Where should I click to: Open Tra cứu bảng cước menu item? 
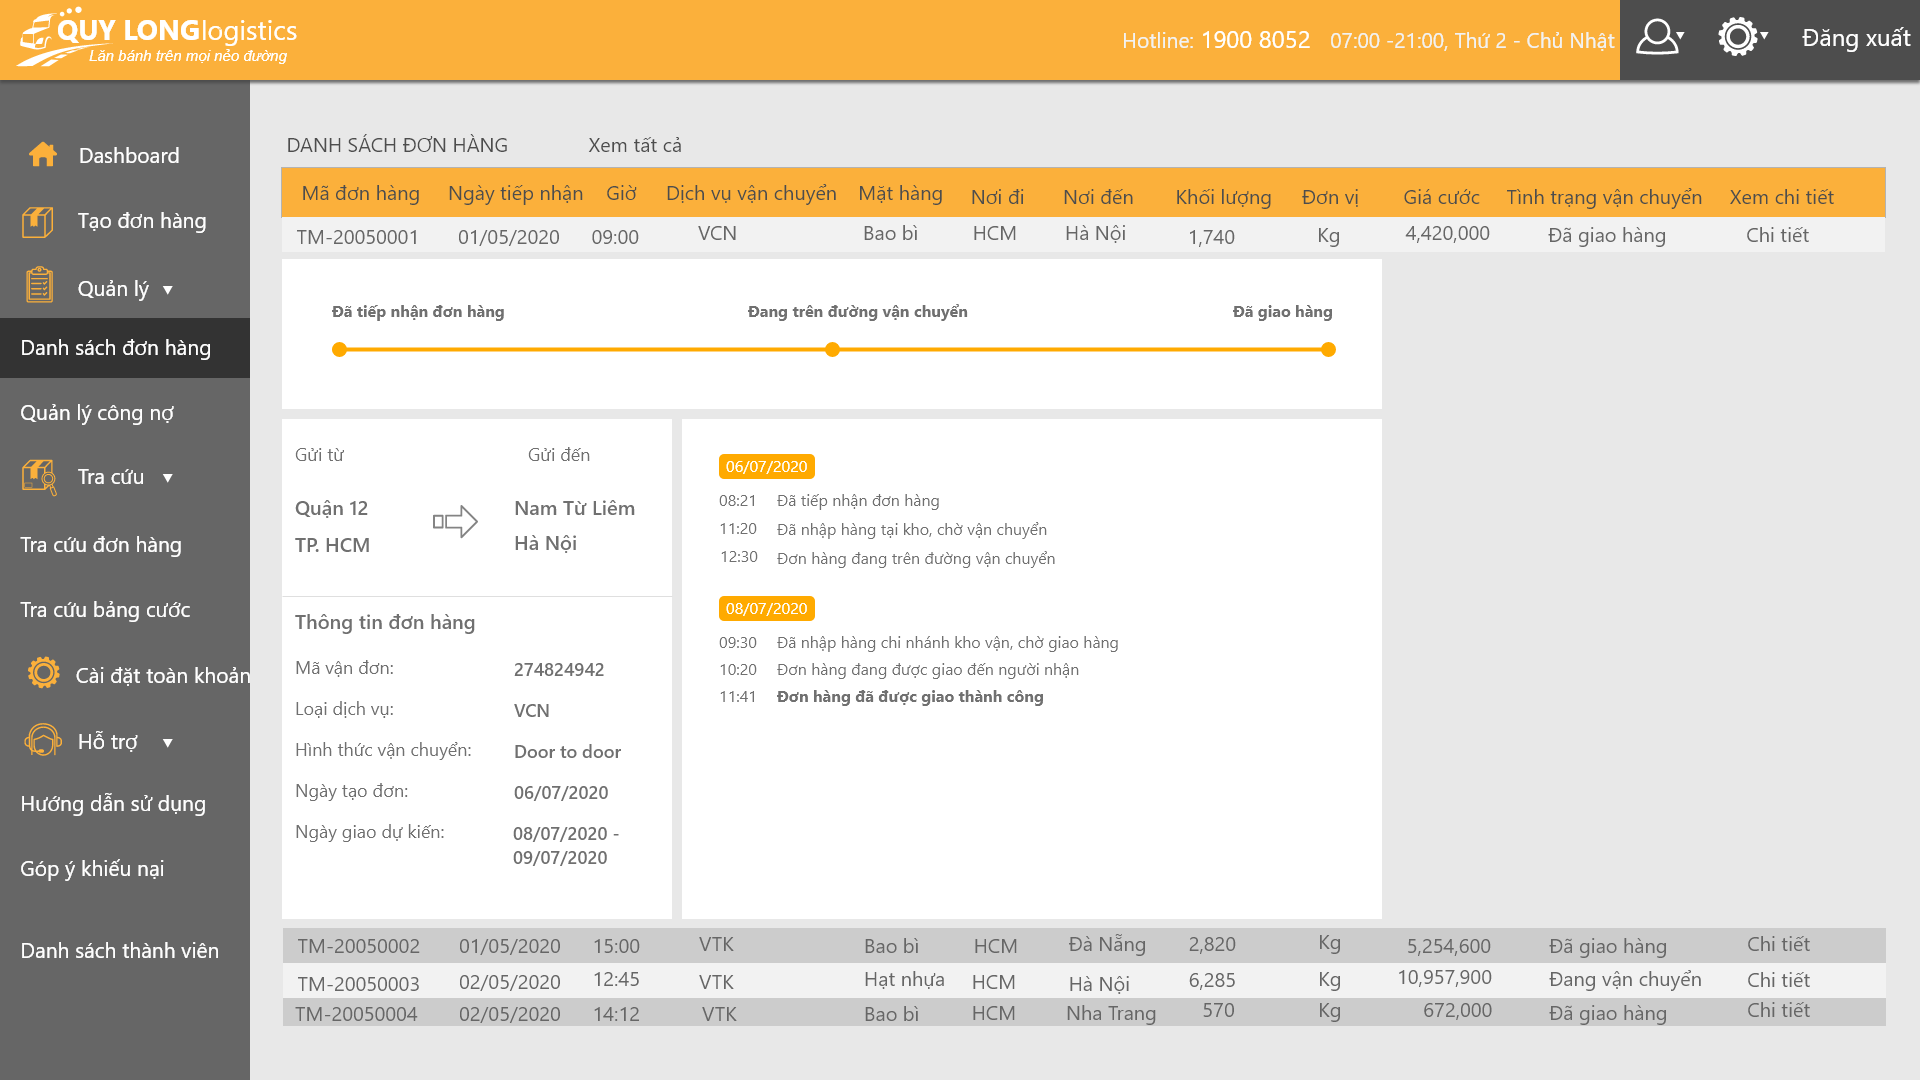click(x=105, y=610)
